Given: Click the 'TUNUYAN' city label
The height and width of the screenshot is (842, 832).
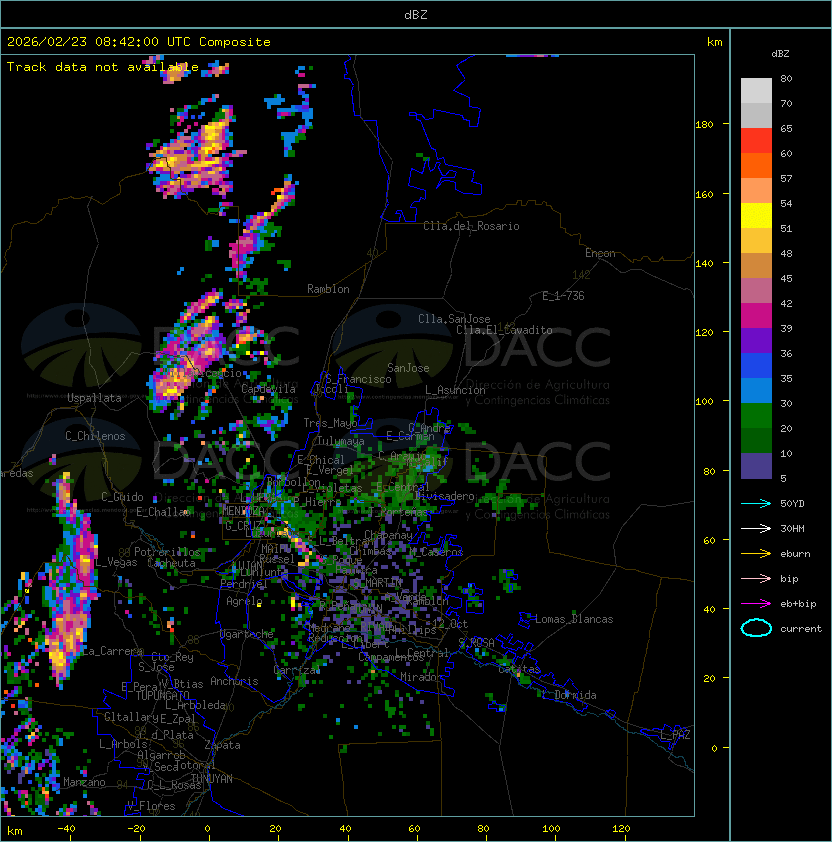Looking at the screenshot, I should (212, 779).
